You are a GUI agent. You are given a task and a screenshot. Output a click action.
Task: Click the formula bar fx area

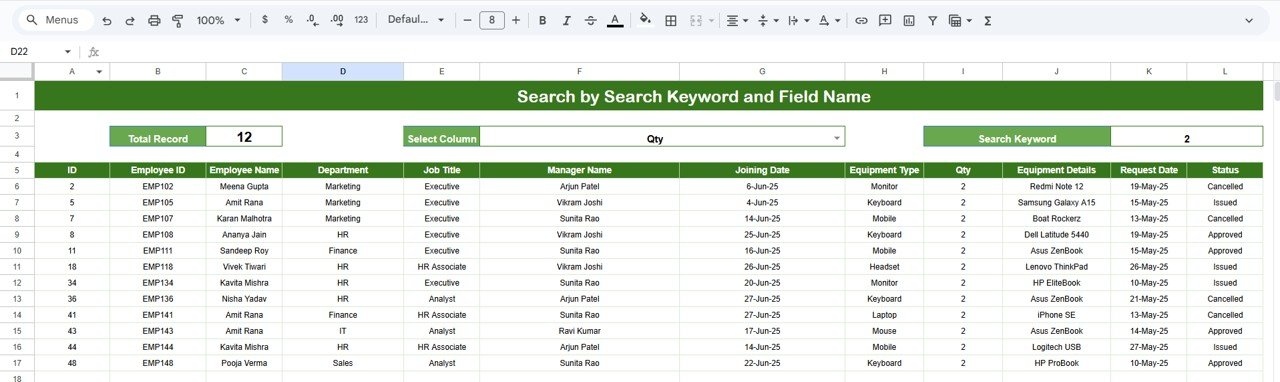click(94, 52)
